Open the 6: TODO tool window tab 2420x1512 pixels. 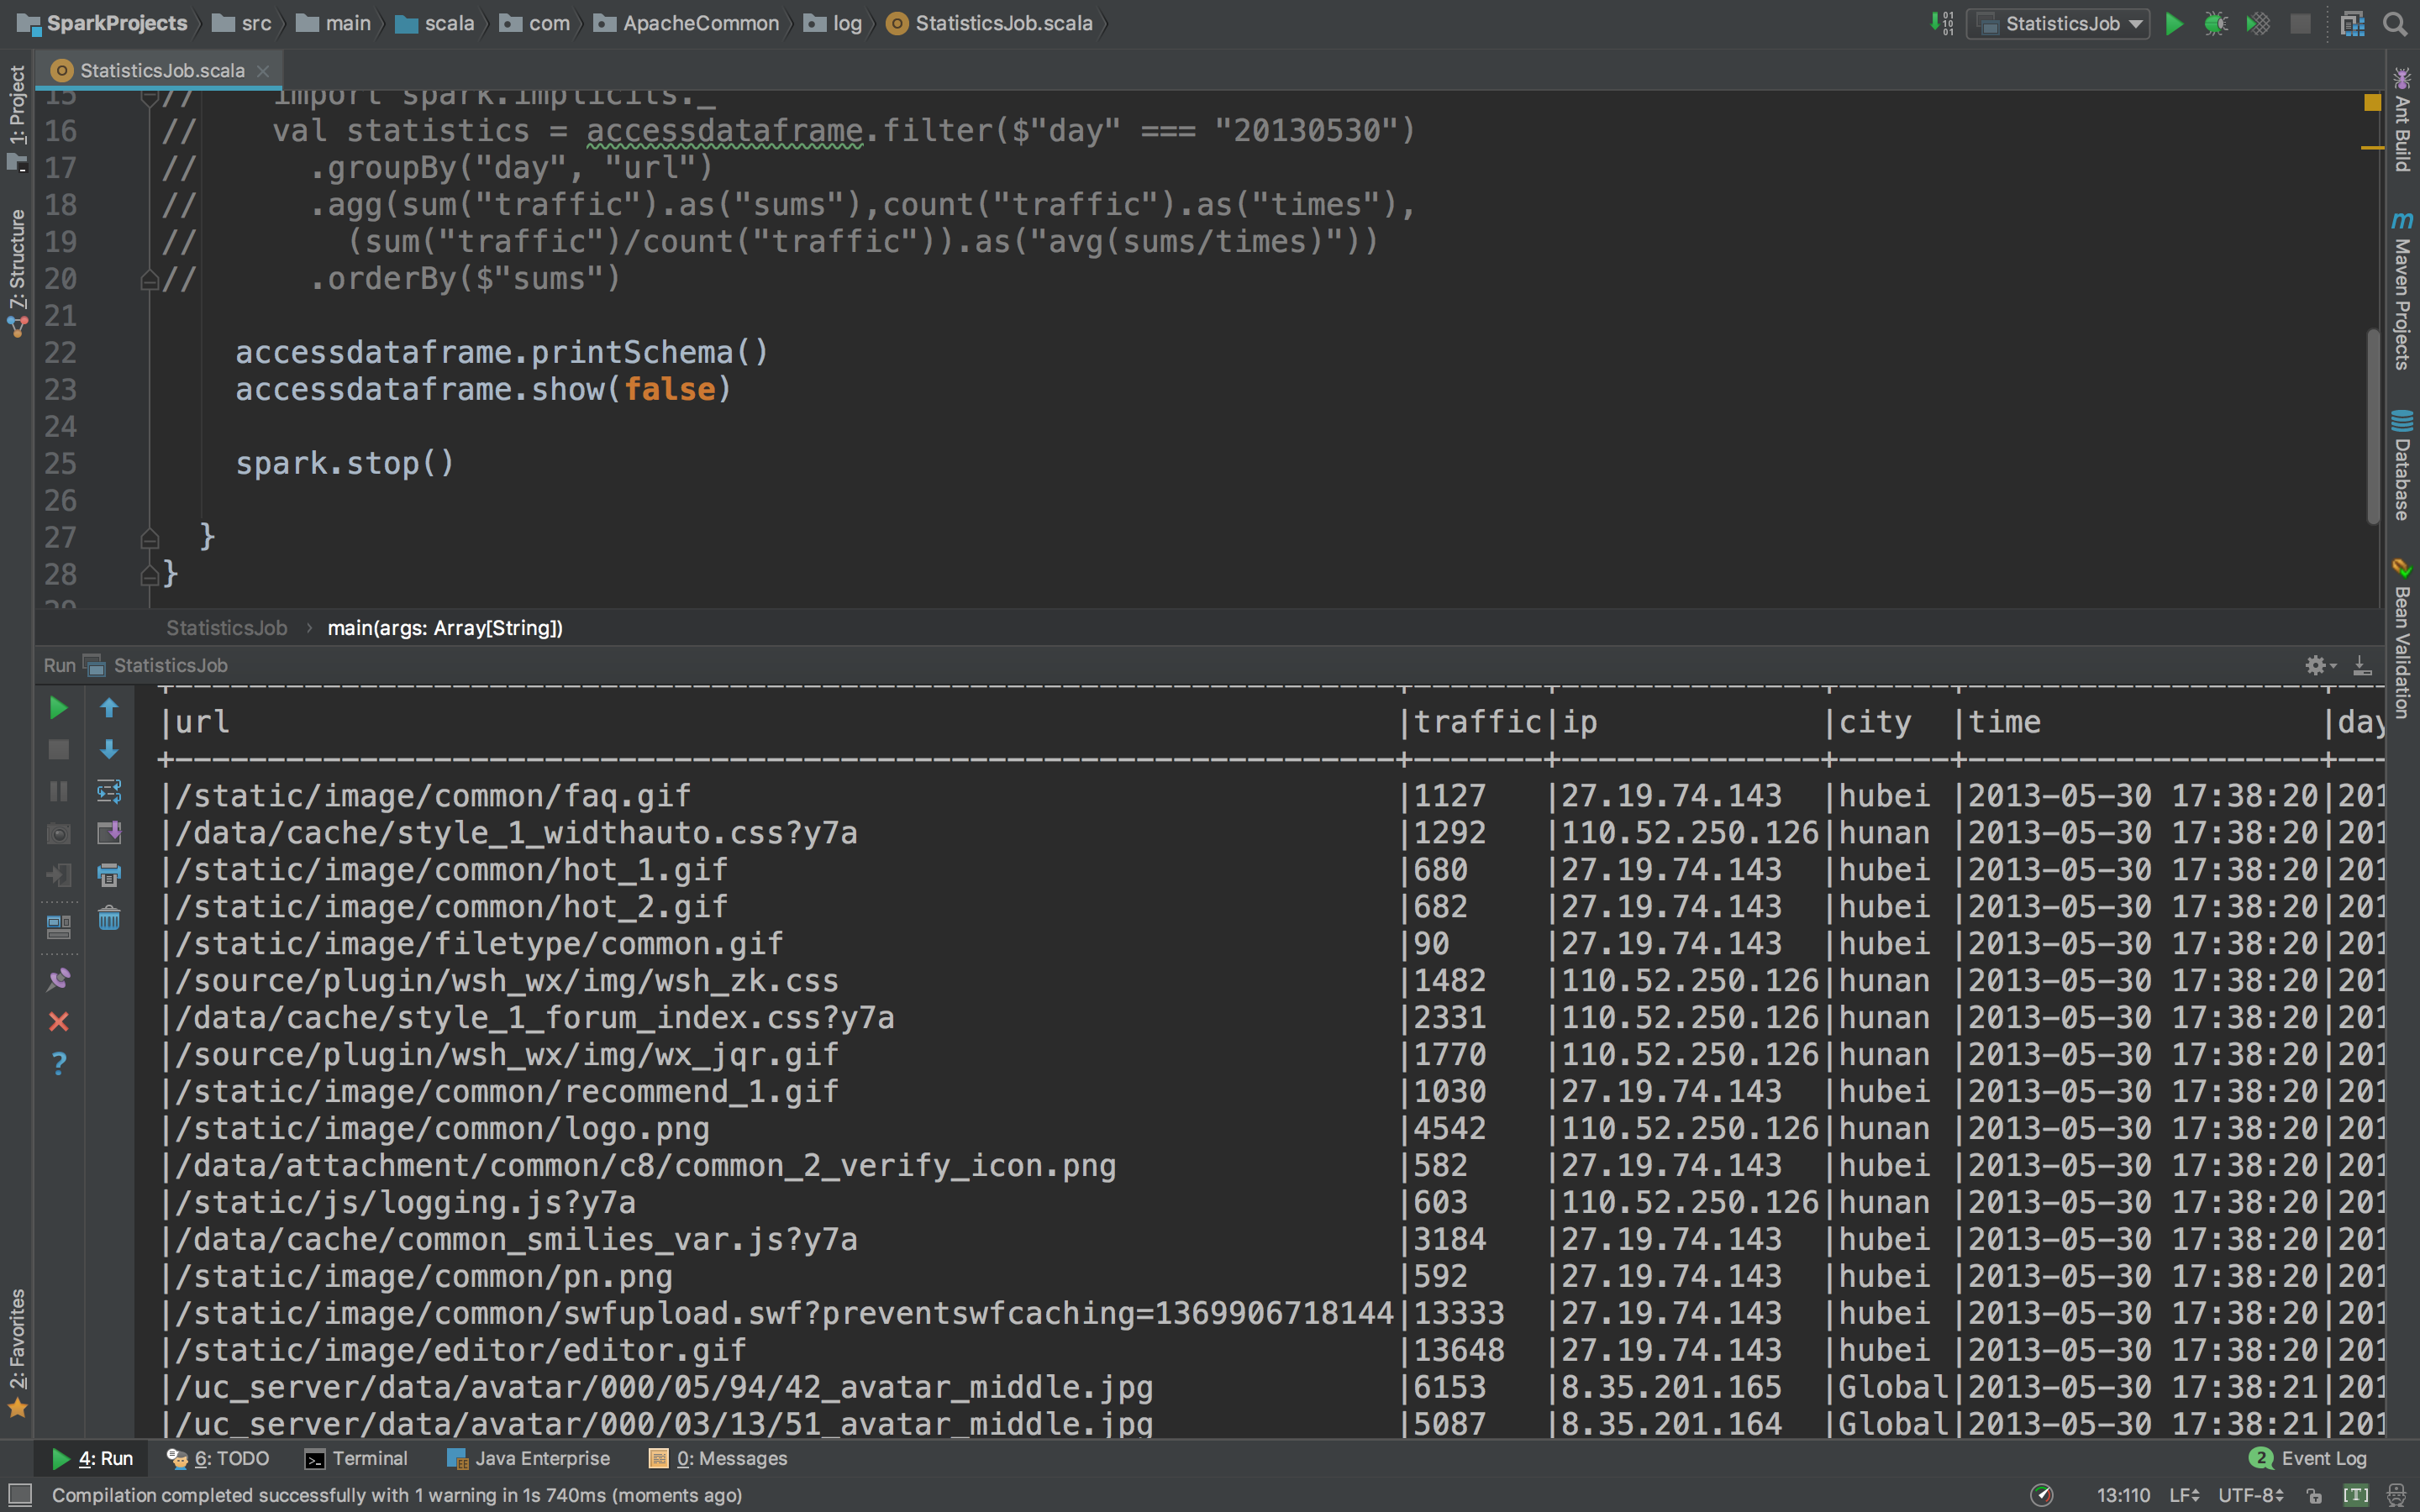[218, 1459]
